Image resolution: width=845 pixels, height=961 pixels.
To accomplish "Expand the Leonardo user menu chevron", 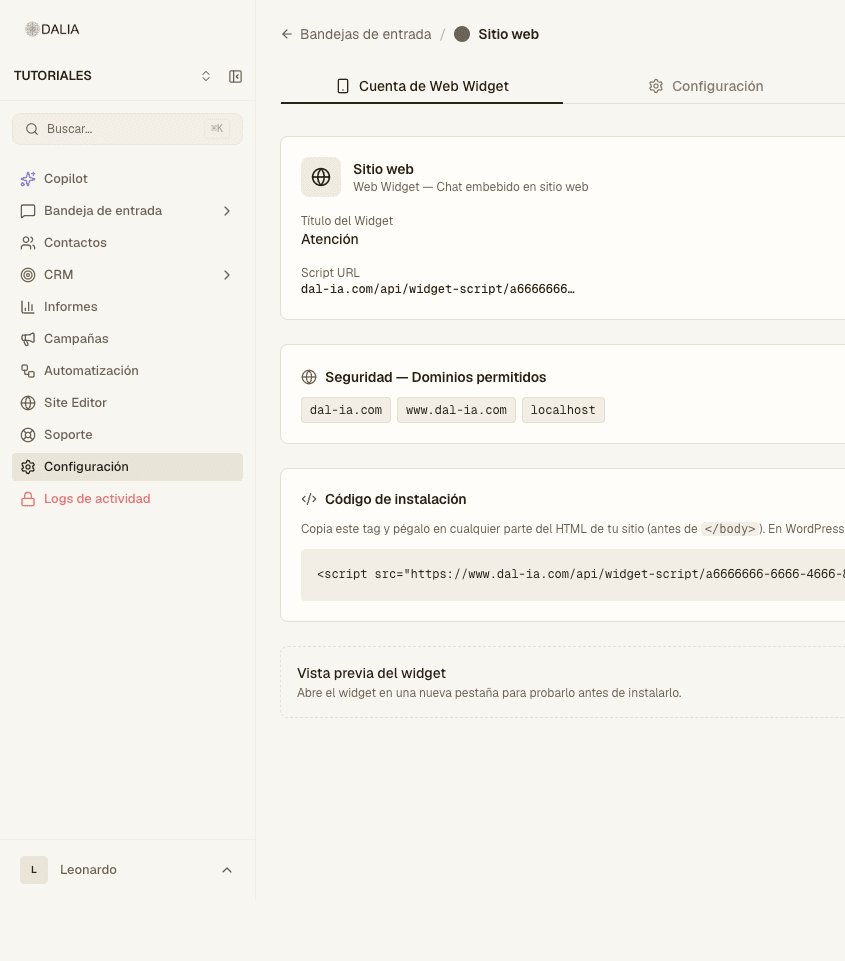I will (227, 870).
